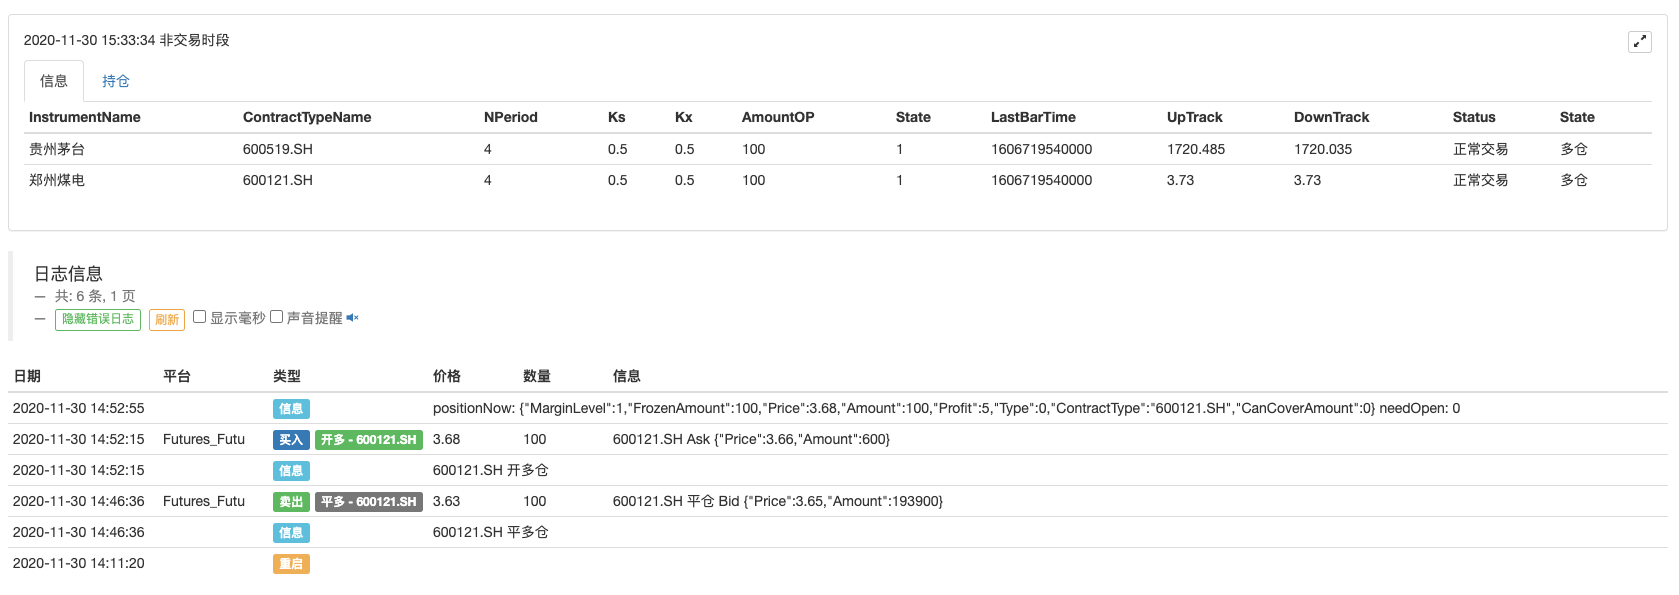Switch to the 持仓 tab
Screen dimensions: 1679x595
[116, 81]
